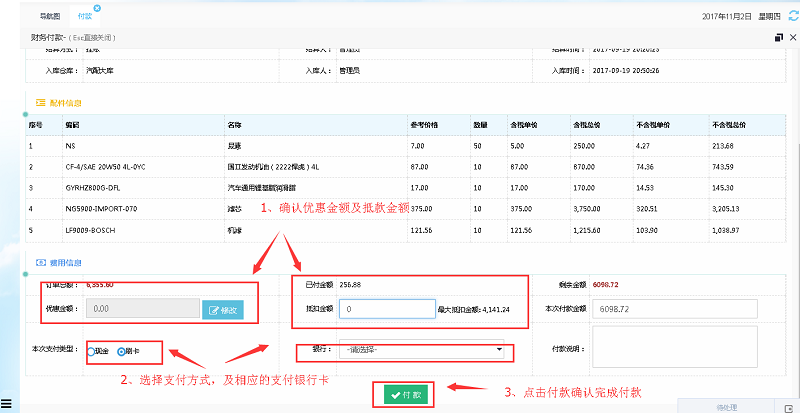Click into the 抵扣金额 input field

pos(387,309)
